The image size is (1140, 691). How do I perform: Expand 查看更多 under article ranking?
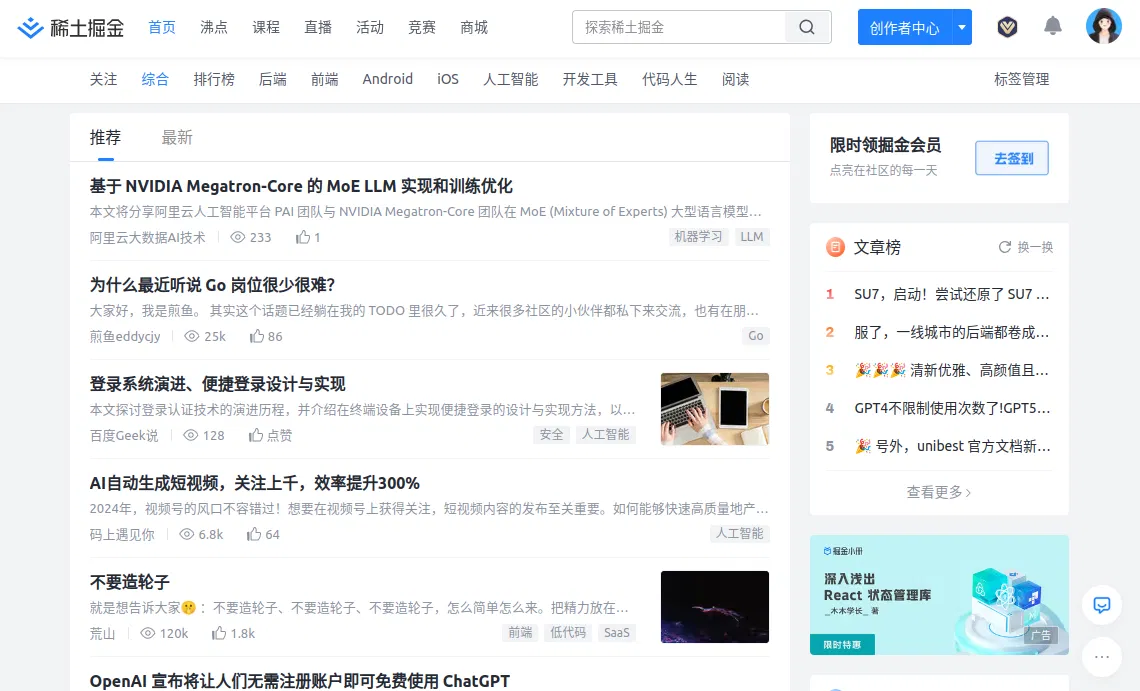938,492
